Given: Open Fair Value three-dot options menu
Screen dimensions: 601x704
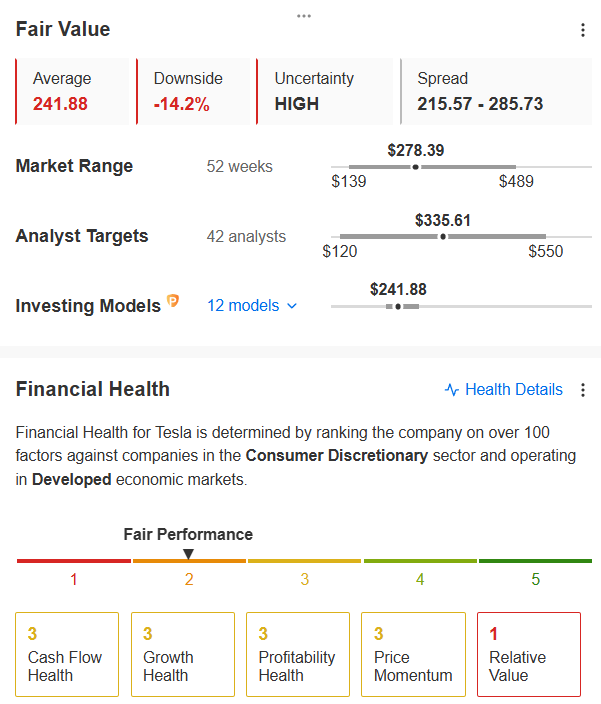Looking at the screenshot, I should point(583,30).
